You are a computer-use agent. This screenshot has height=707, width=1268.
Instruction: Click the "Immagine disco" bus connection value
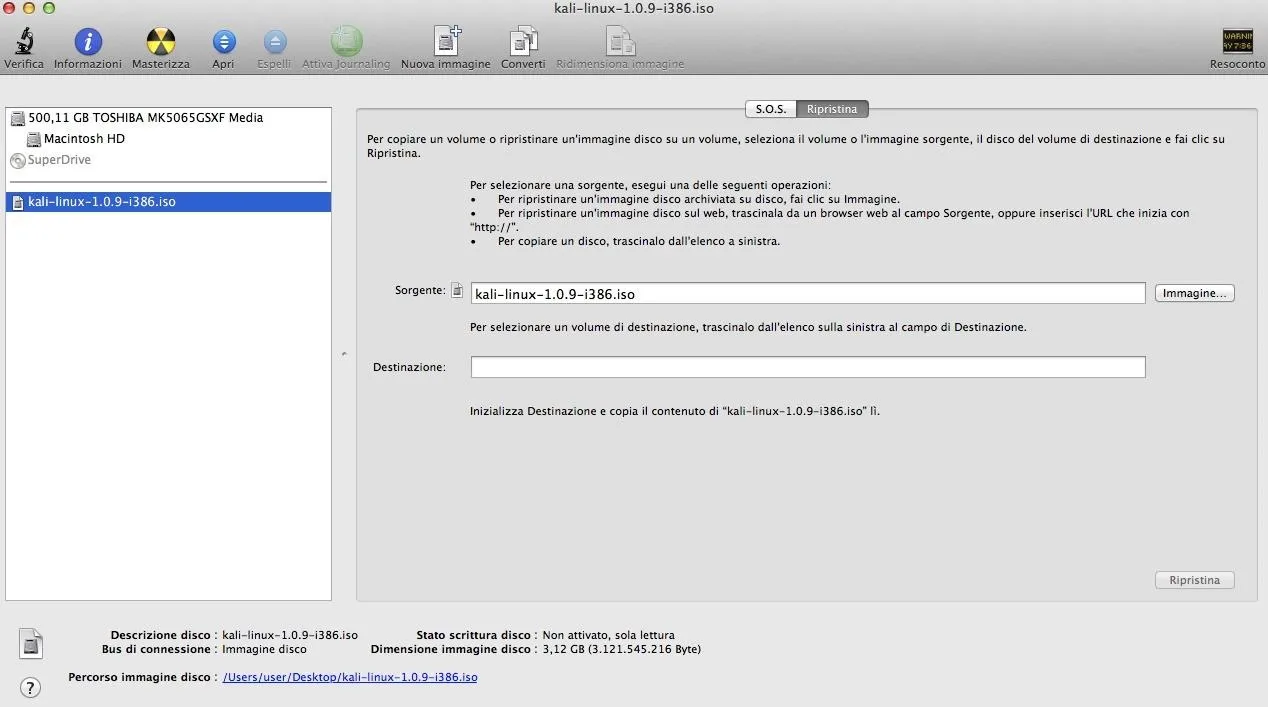[264, 649]
